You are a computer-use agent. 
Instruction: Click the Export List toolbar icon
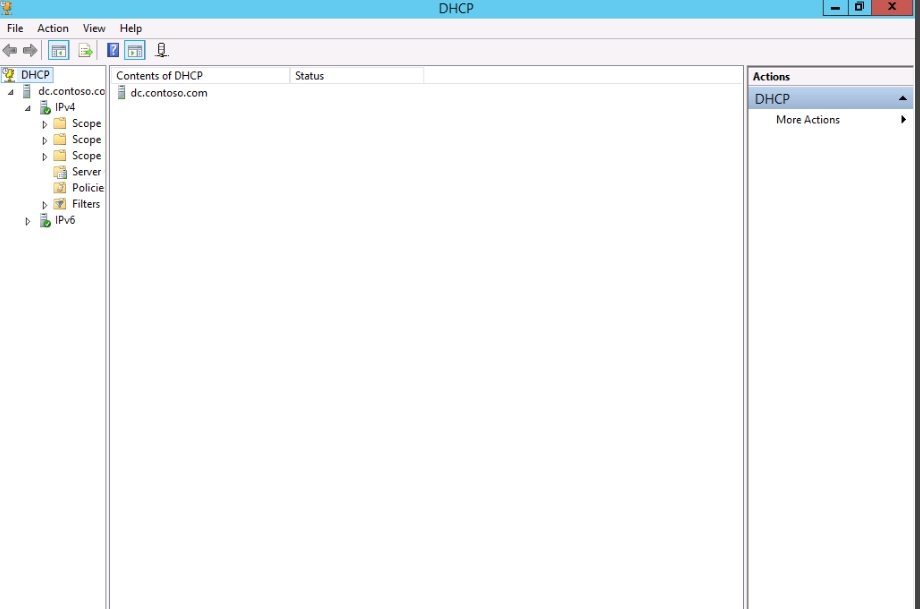85,50
